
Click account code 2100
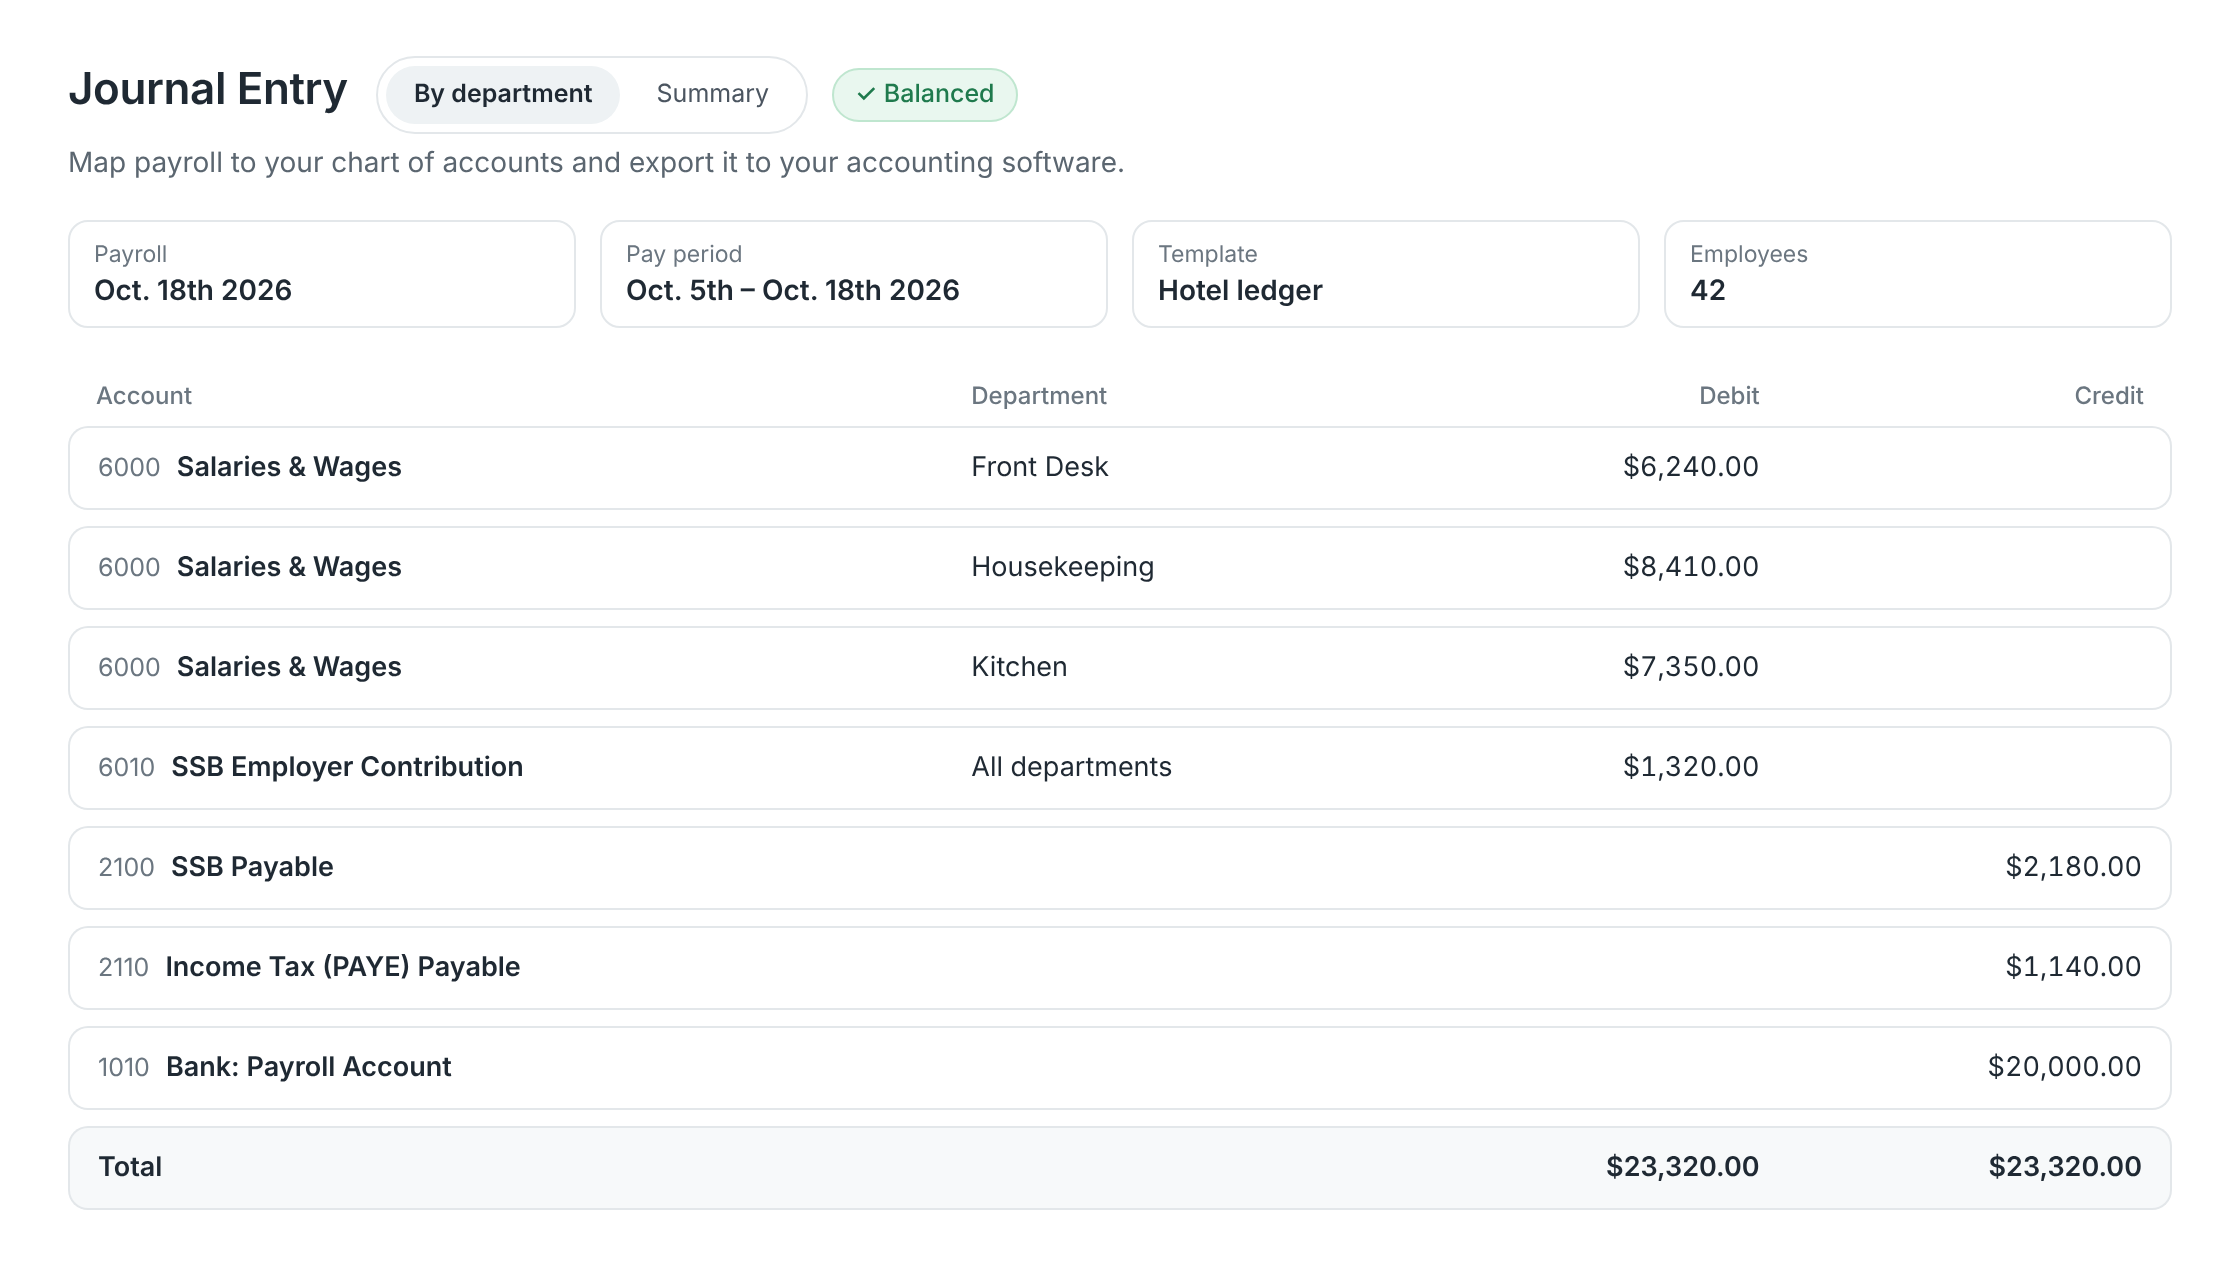coord(126,867)
